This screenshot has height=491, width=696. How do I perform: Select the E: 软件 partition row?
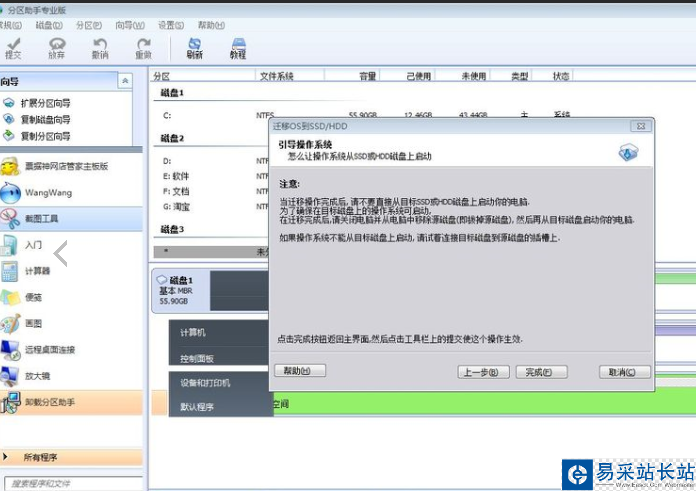pos(211,176)
